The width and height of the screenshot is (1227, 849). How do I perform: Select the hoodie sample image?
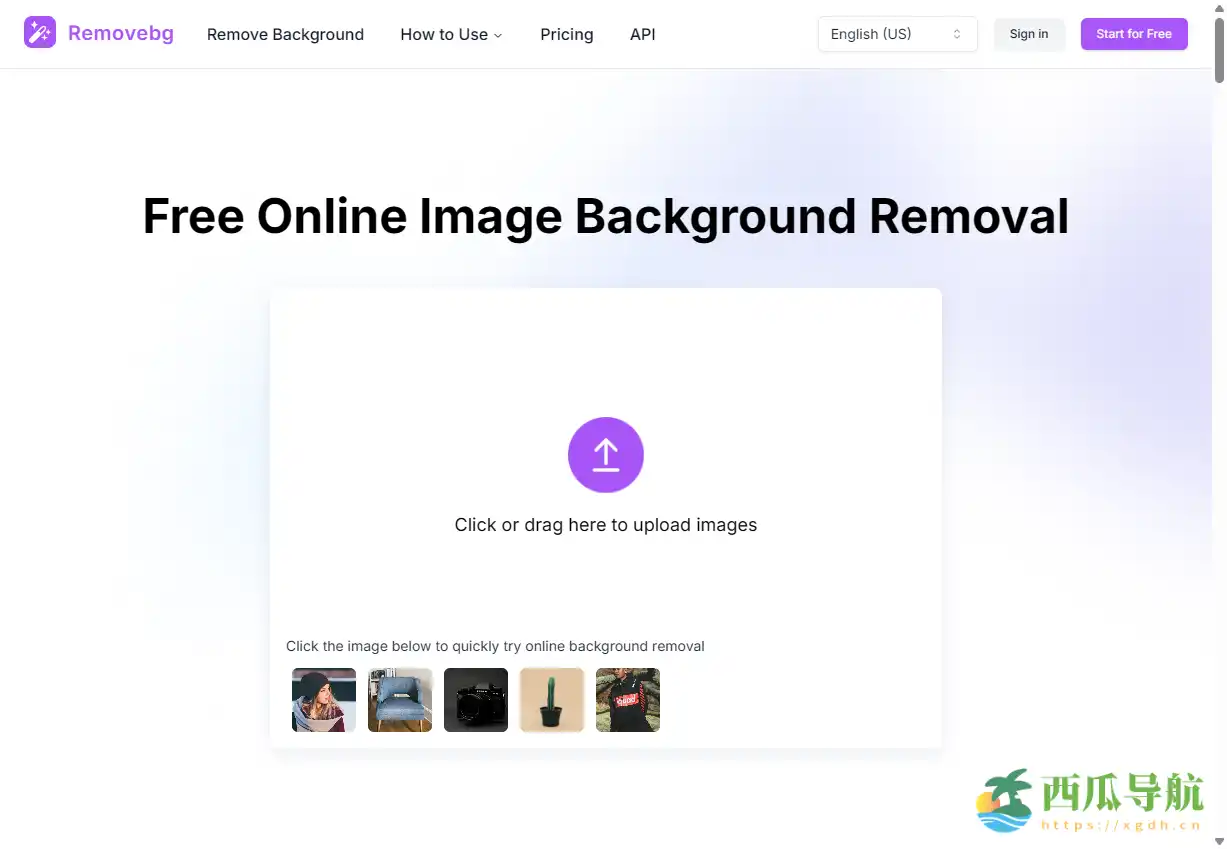point(627,700)
